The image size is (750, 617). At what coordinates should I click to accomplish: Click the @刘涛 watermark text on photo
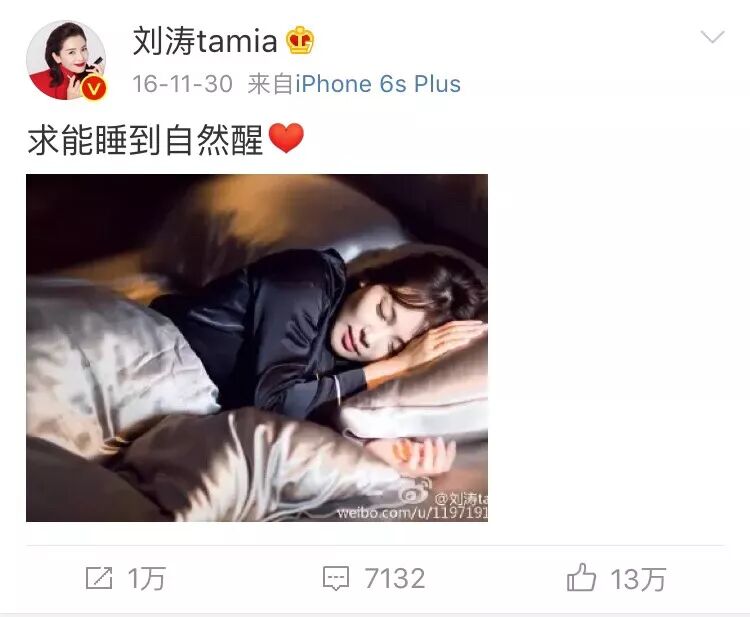(x=461, y=499)
